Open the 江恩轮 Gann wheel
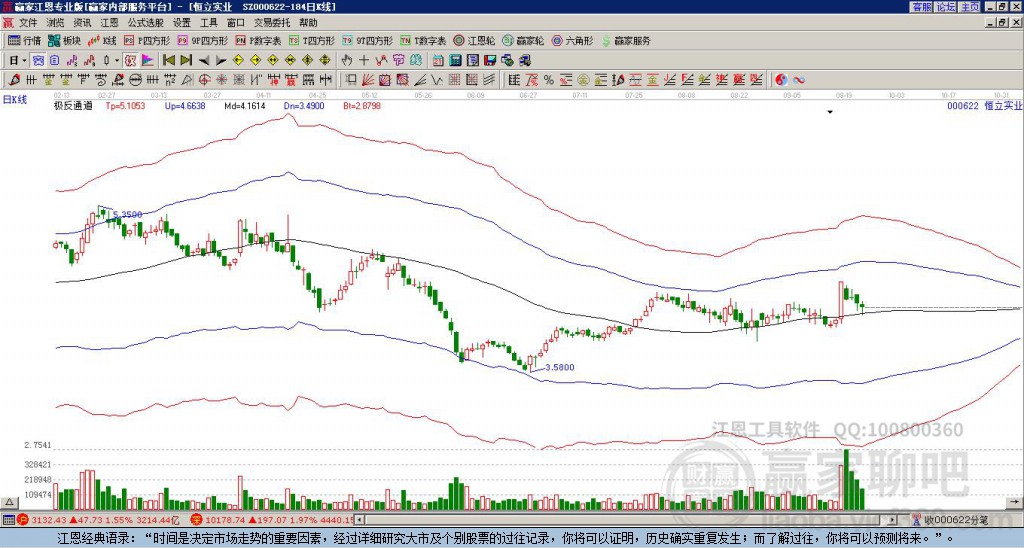 click(x=474, y=40)
